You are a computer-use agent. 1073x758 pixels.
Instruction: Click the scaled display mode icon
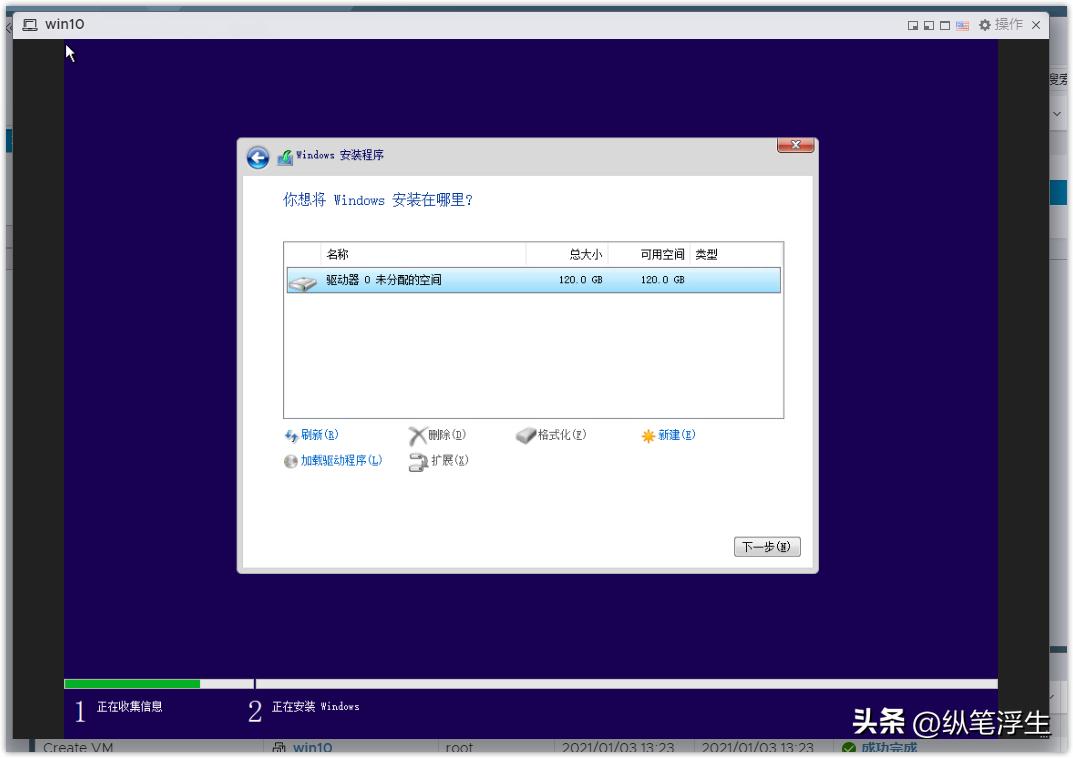(x=914, y=25)
